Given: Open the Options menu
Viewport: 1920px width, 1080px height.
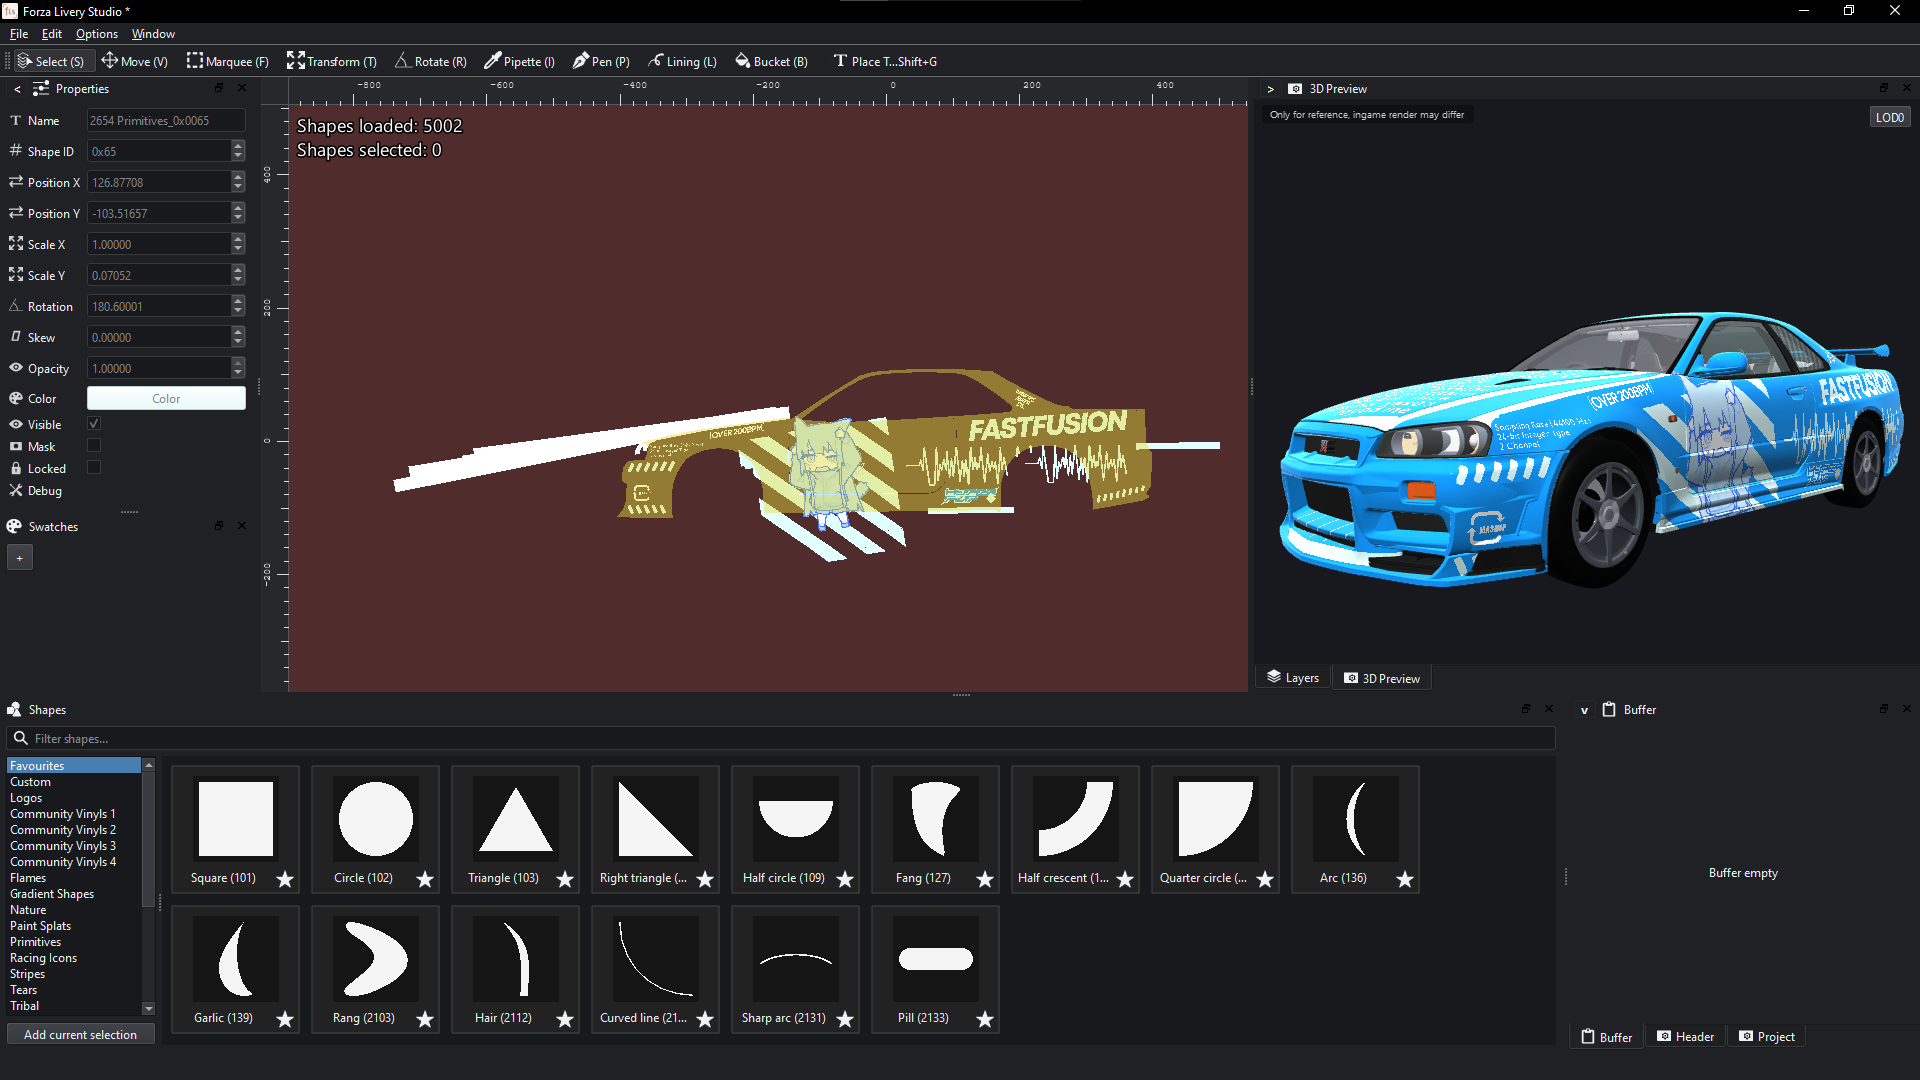Looking at the screenshot, I should [x=97, y=34].
